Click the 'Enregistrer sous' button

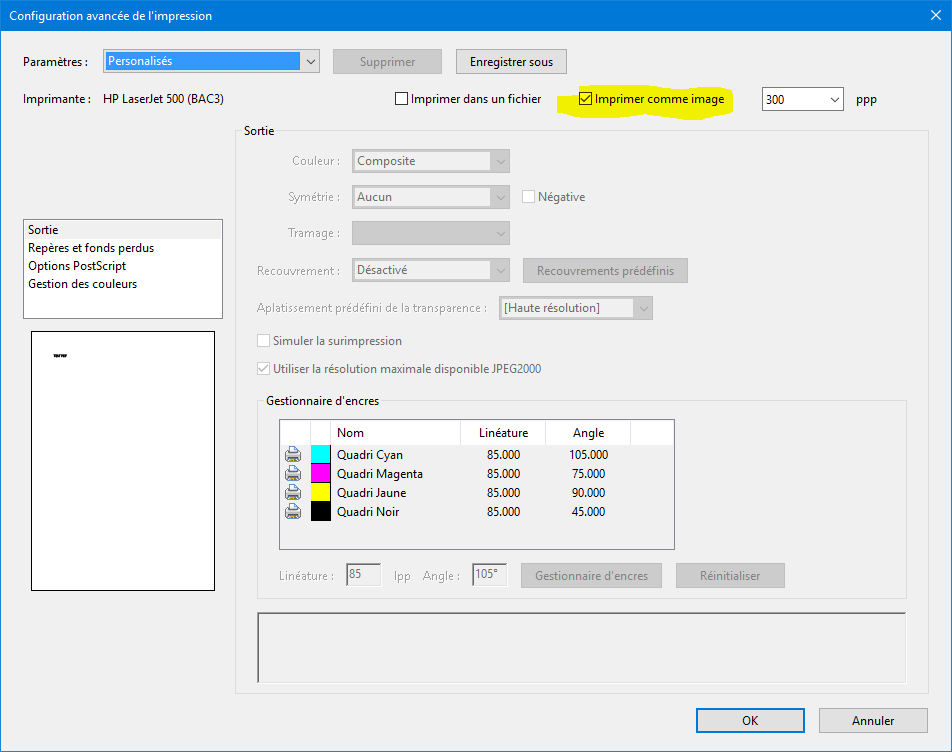click(511, 62)
